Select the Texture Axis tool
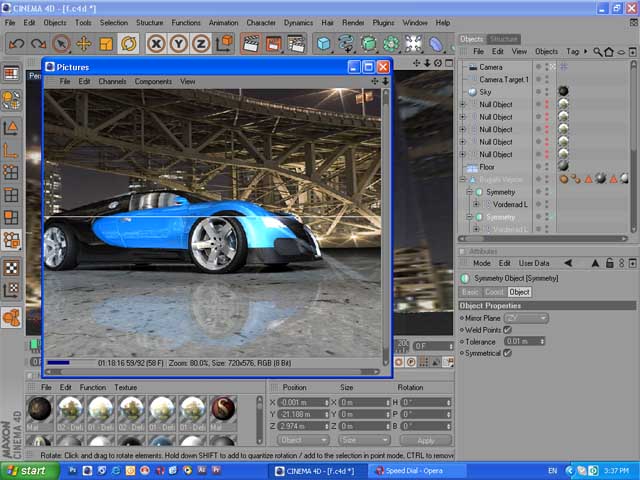 [x=11, y=290]
